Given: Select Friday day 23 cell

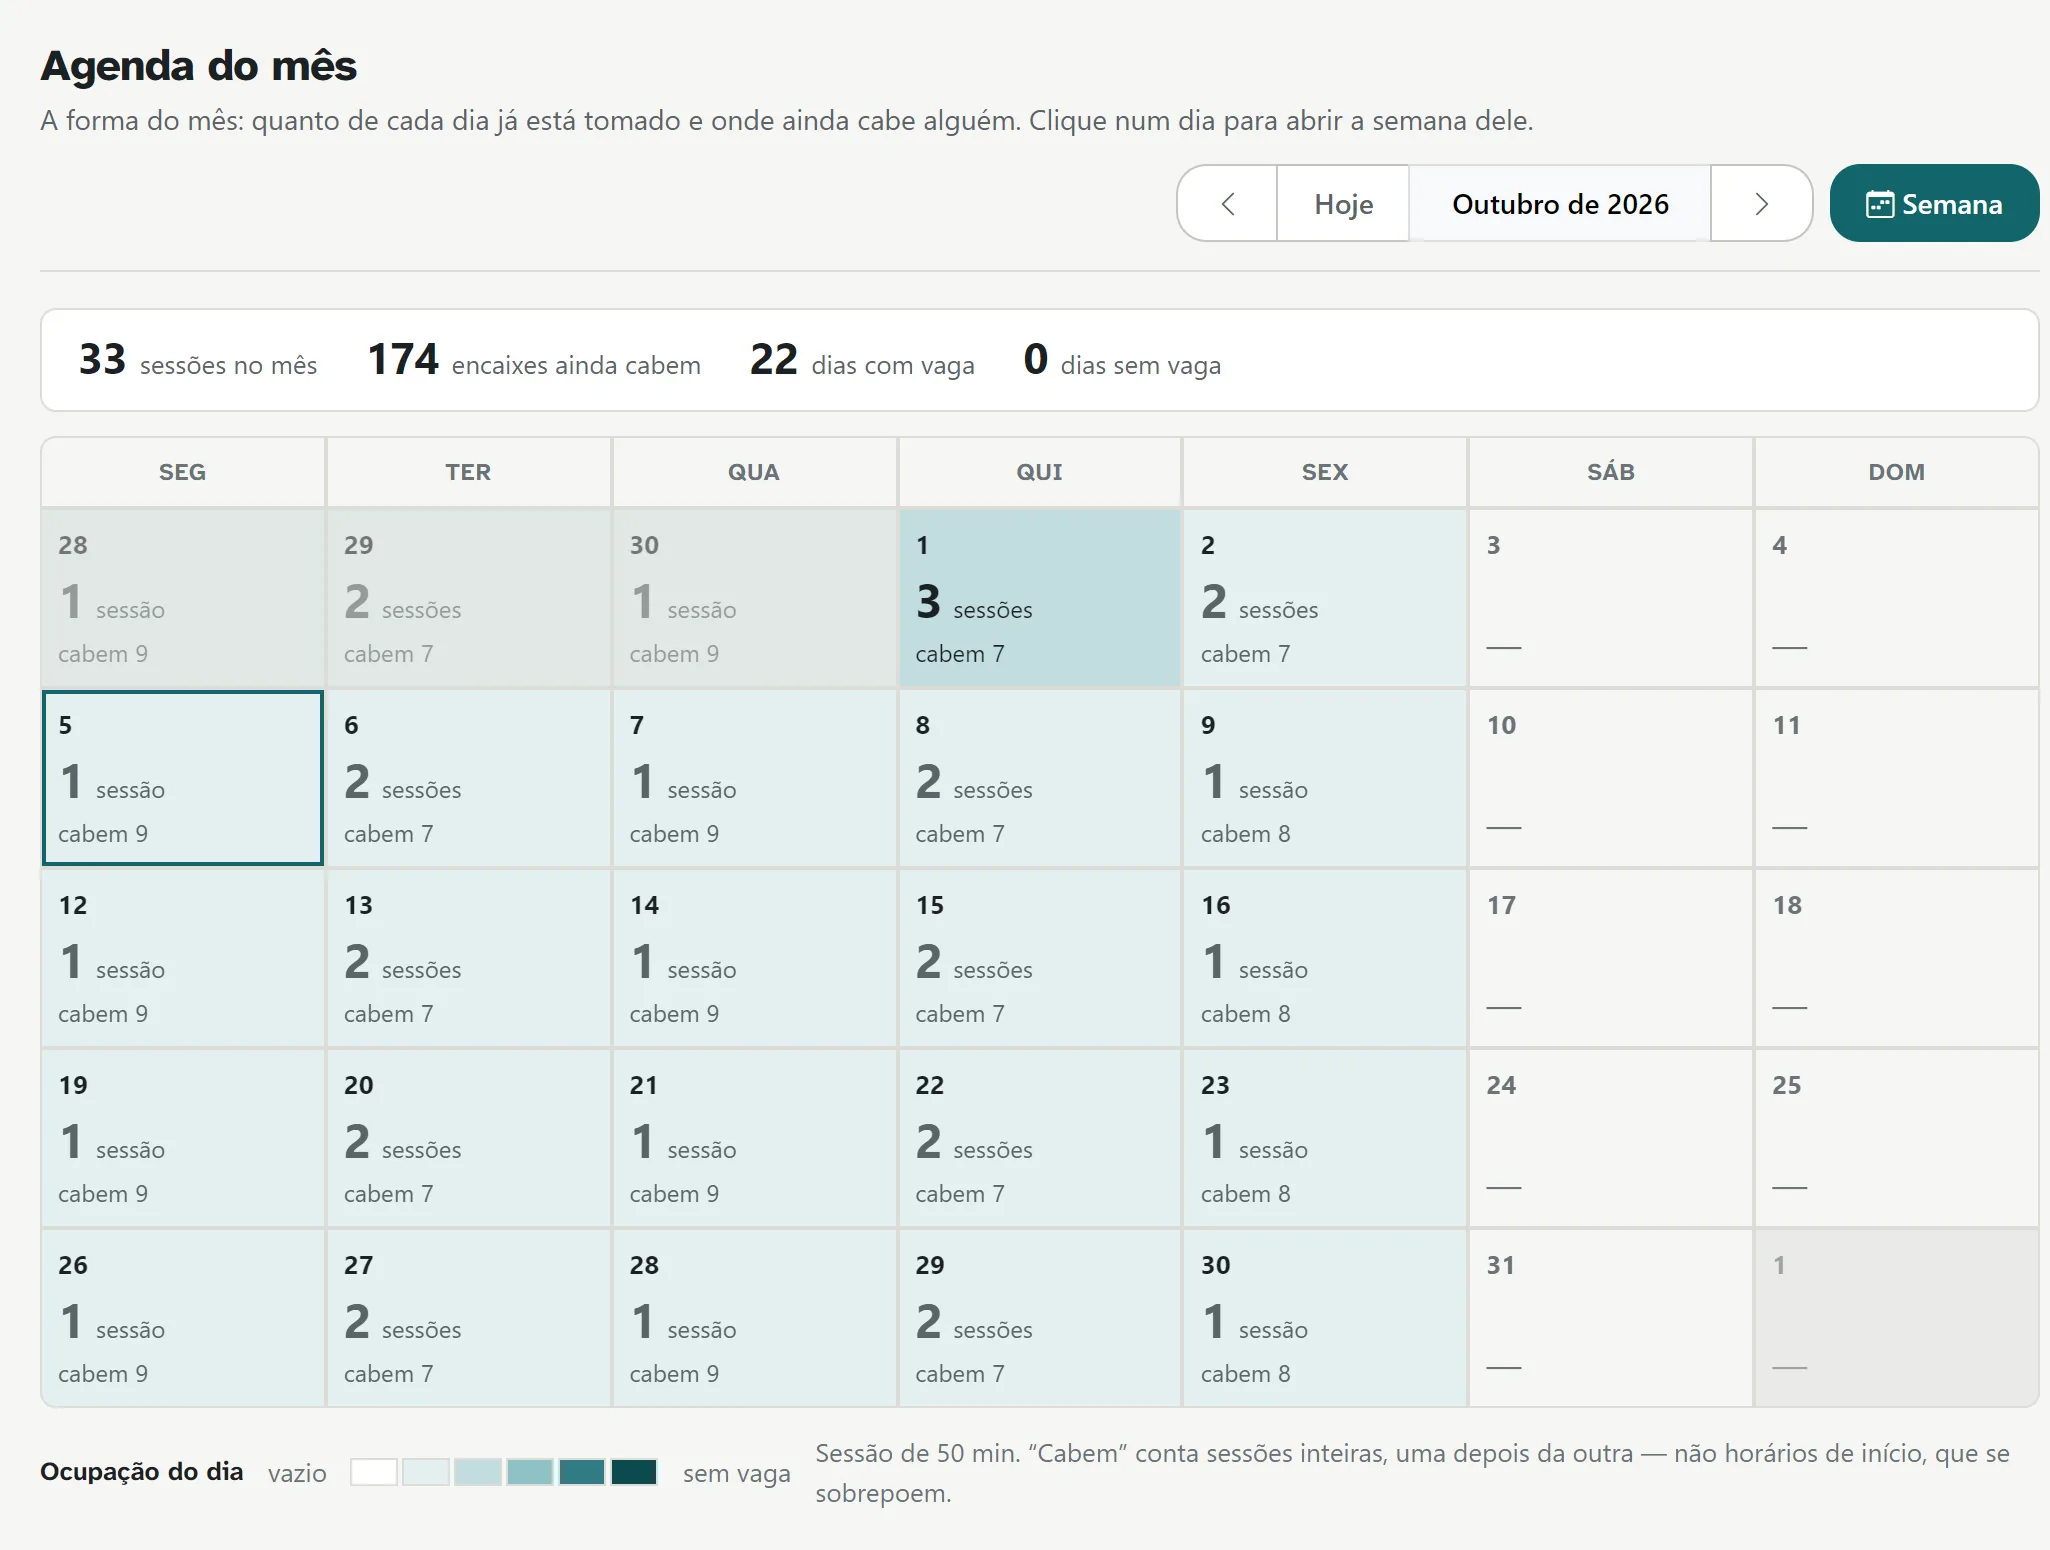Looking at the screenshot, I should point(1325,1138).
